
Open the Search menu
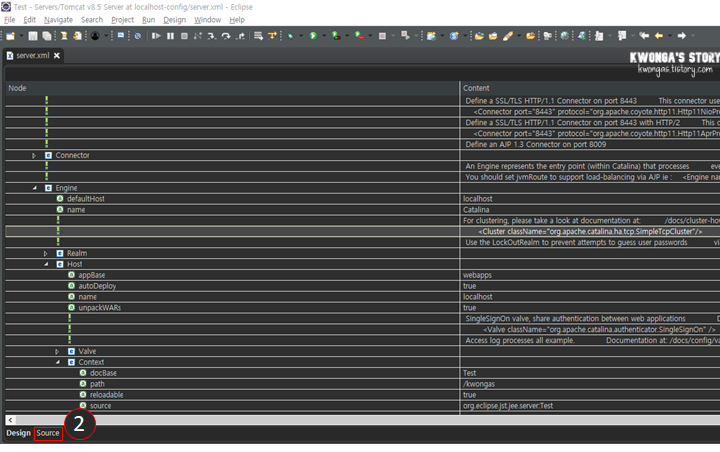tap(92, 20)
